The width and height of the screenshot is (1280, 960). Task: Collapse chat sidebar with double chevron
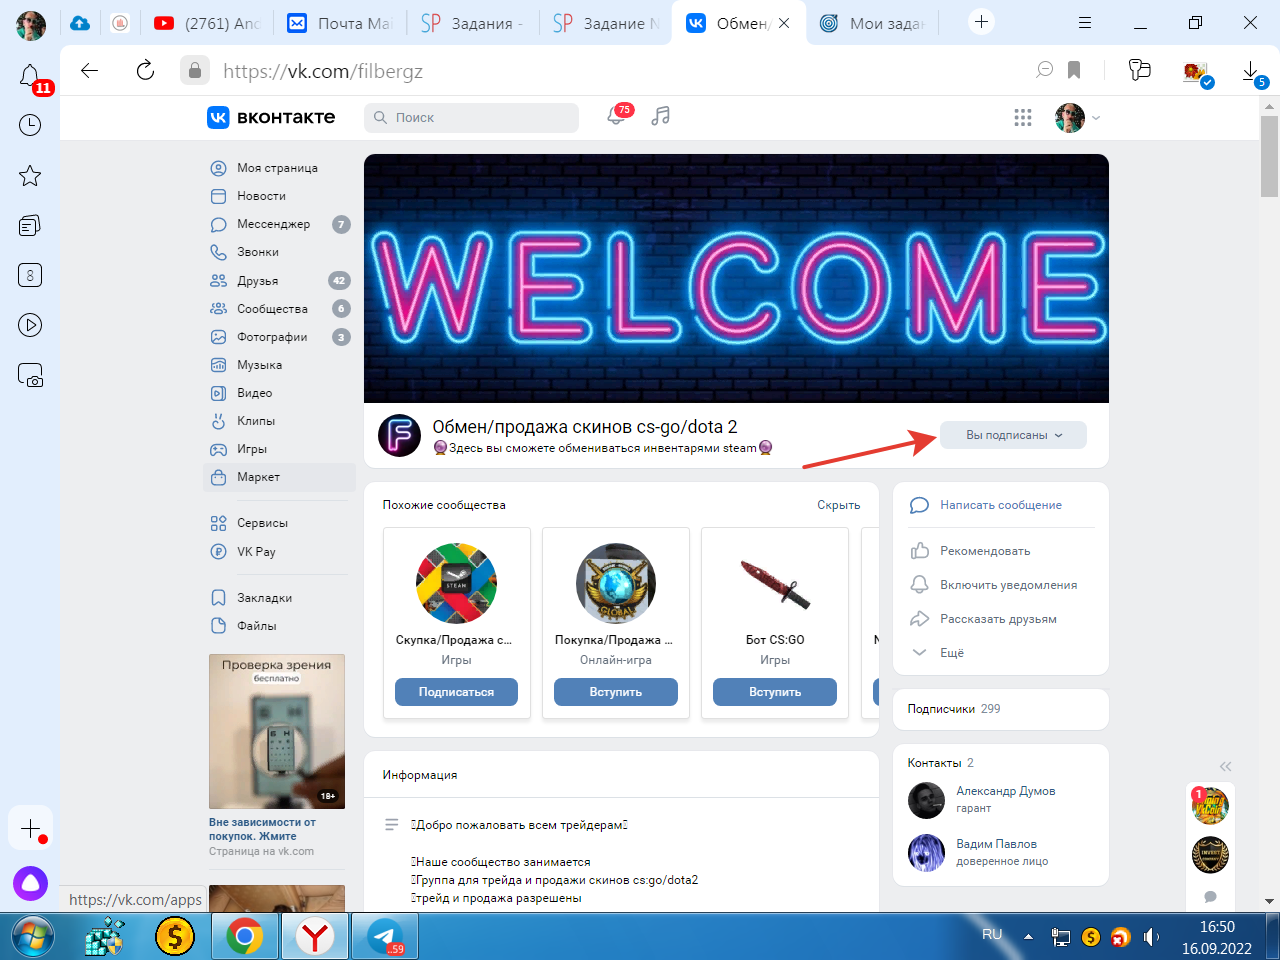coord(1225,767)
